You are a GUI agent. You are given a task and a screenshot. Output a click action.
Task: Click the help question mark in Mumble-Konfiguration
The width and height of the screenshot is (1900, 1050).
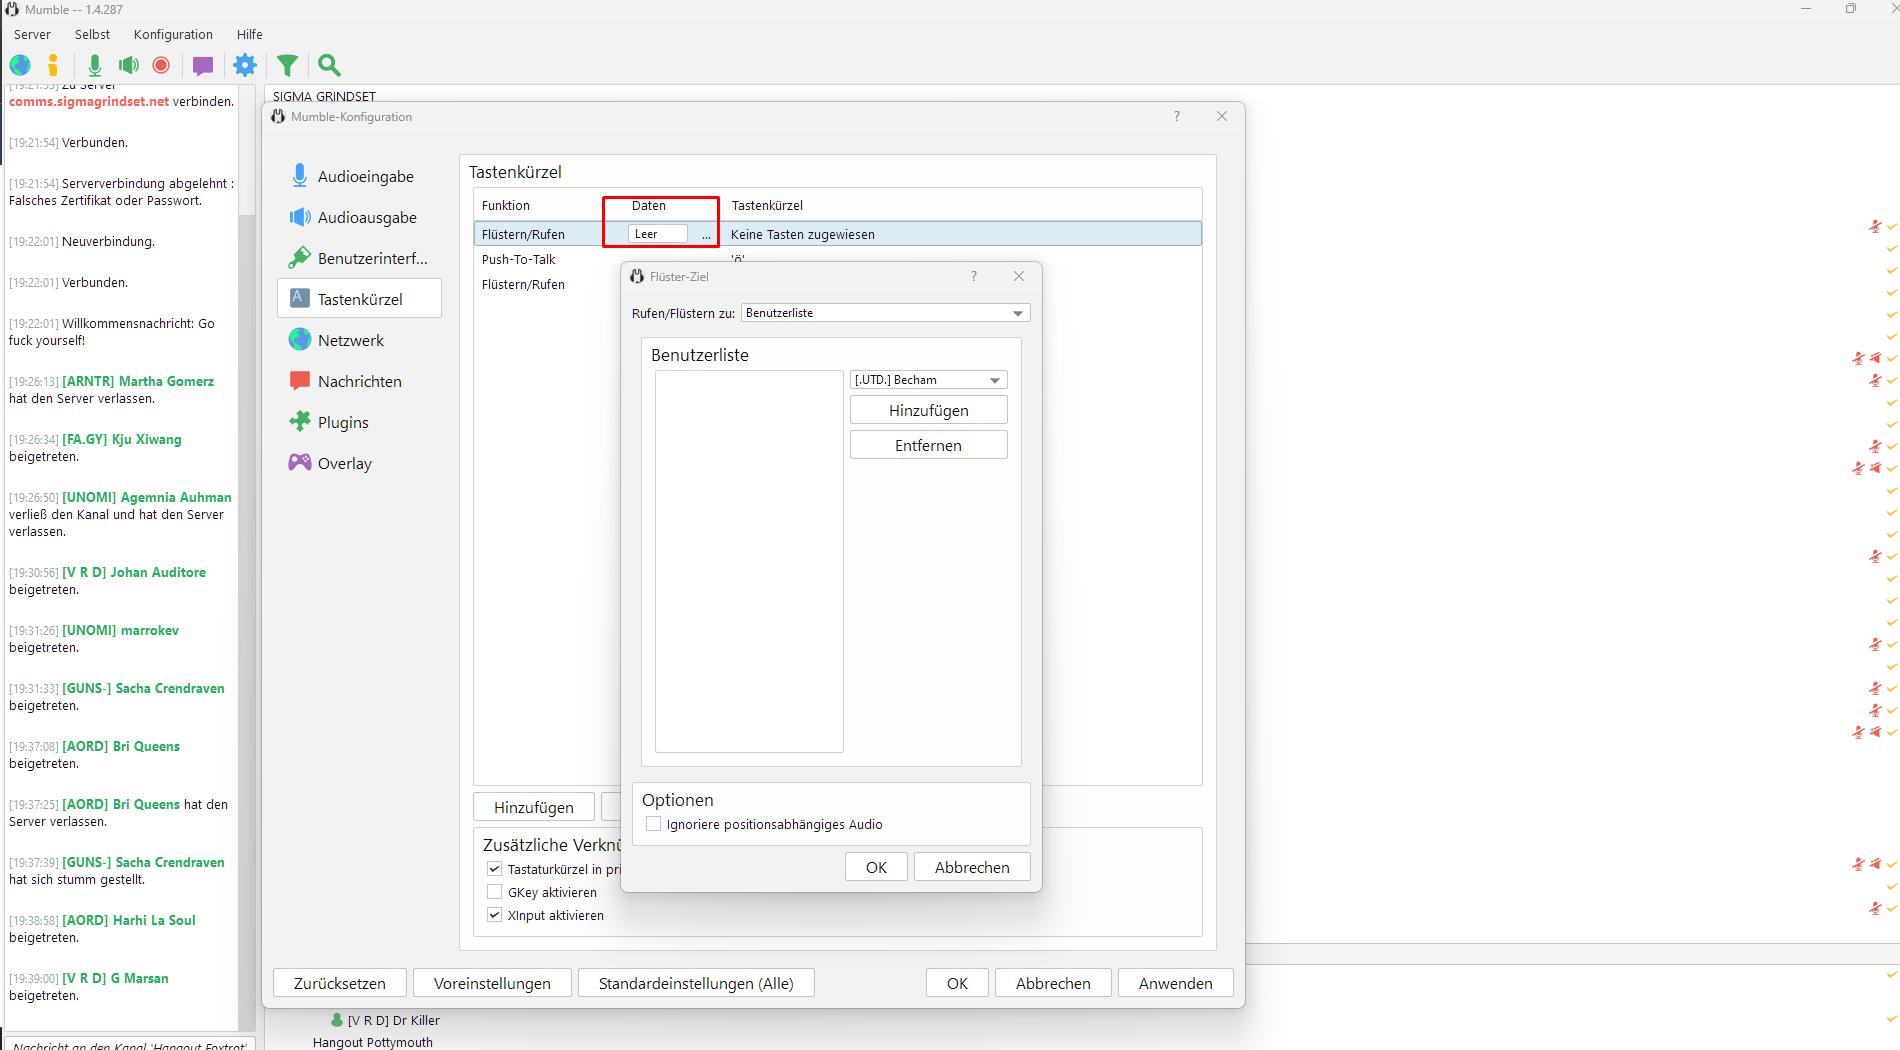(x=1177, y=117)
